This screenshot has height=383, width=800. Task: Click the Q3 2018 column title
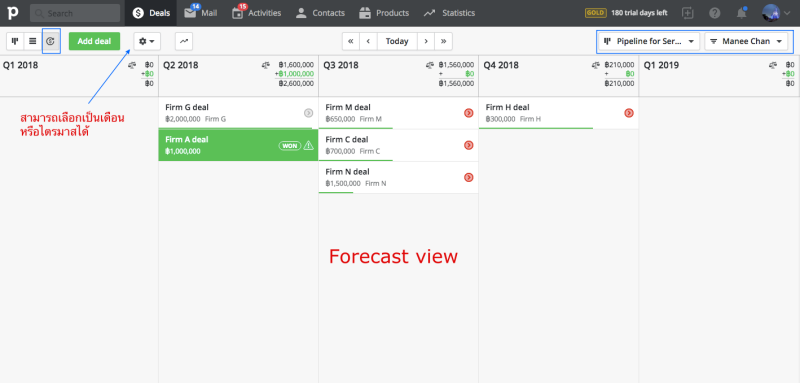341,65
